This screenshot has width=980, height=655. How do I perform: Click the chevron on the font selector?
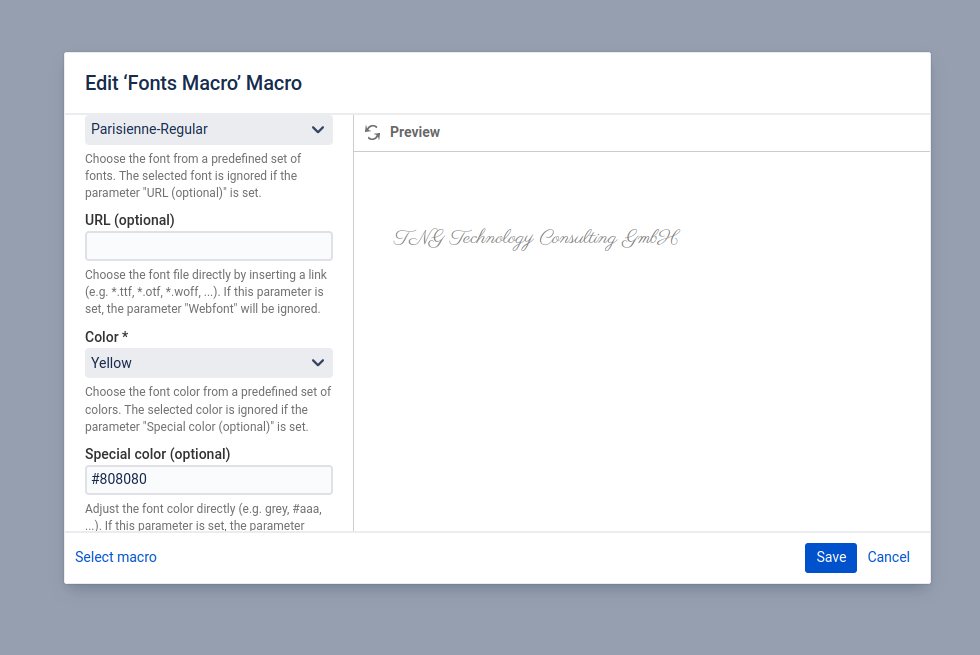pyautogui.click(x=318, y=129)
